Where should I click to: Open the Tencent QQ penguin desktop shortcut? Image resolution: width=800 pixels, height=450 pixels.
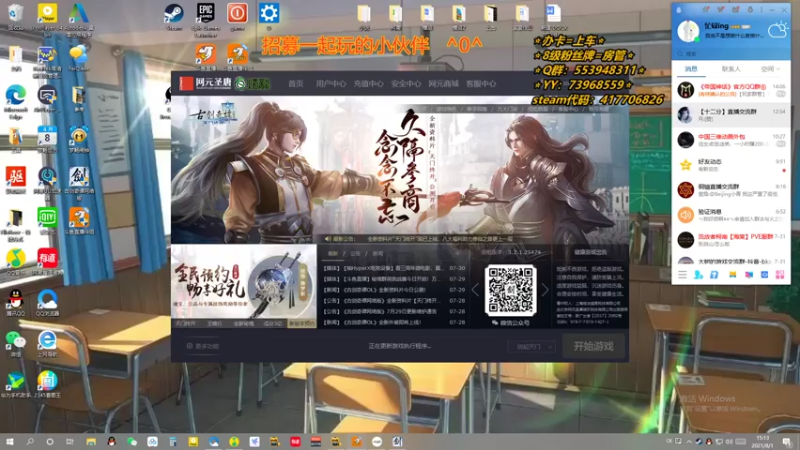pyautogui.click(x=16, y=302)
